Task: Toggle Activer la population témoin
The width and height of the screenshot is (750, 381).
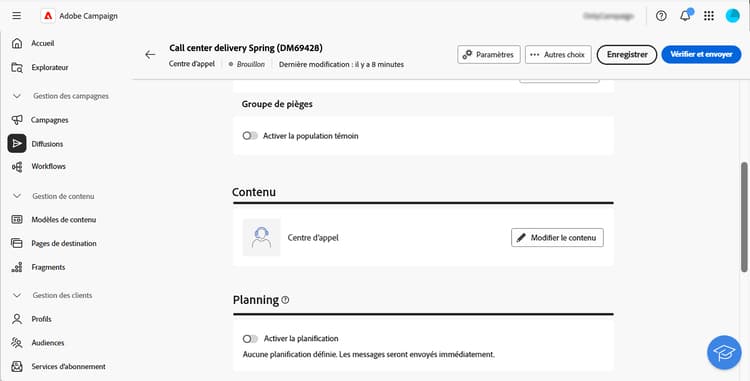Action: tap(250, 136)
